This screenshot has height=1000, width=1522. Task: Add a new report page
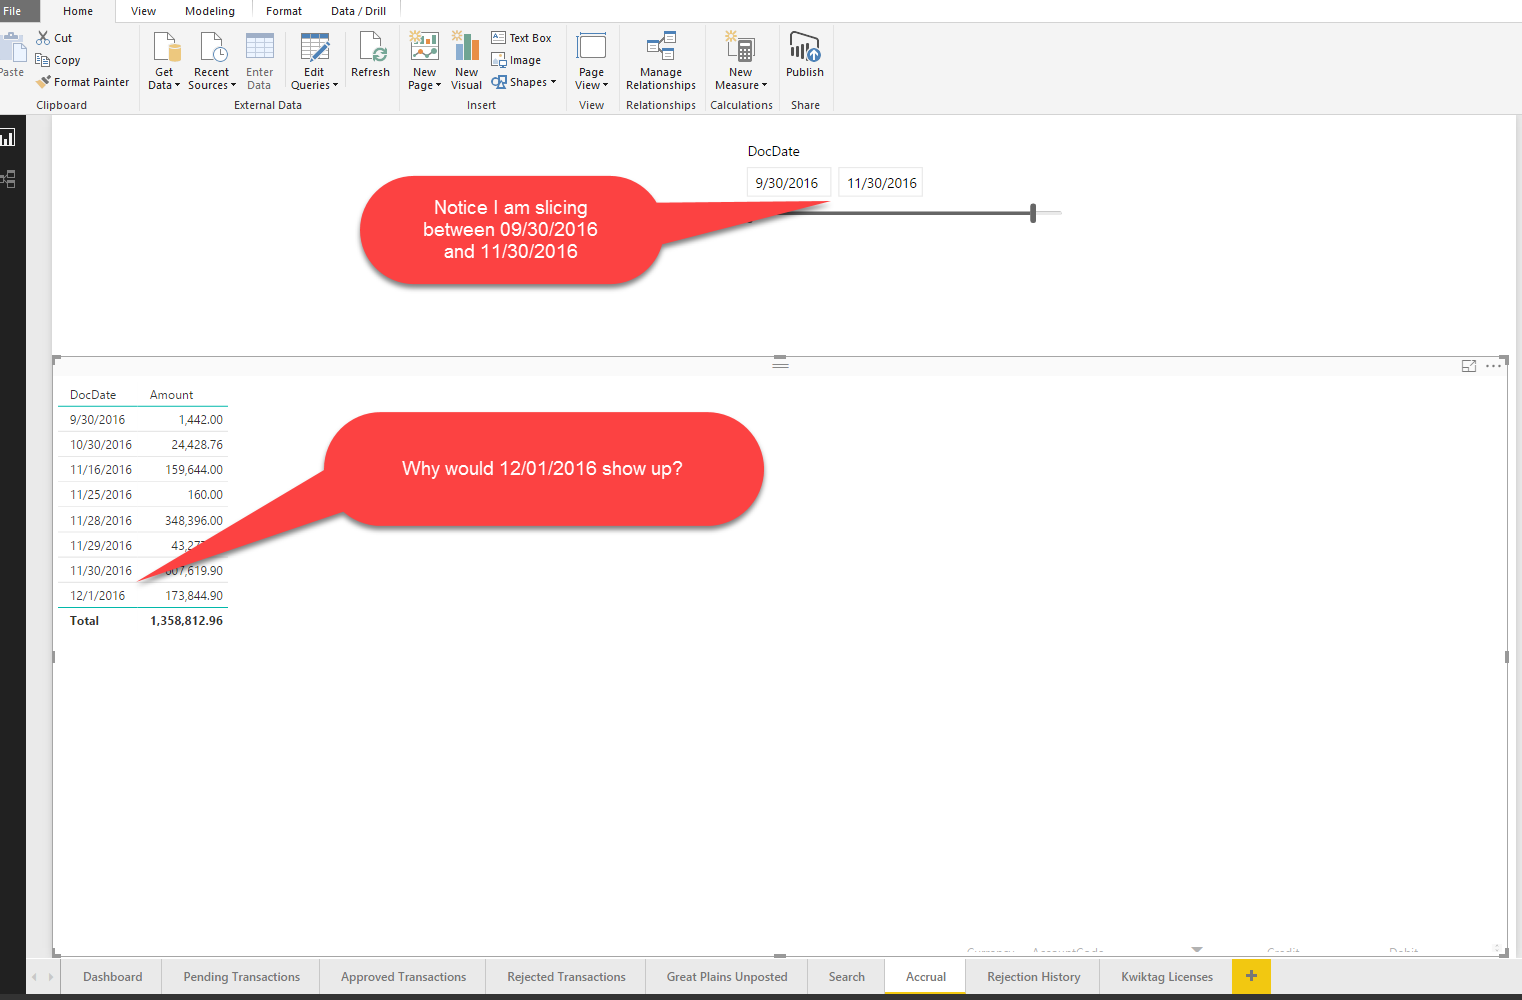(1251, 976)
